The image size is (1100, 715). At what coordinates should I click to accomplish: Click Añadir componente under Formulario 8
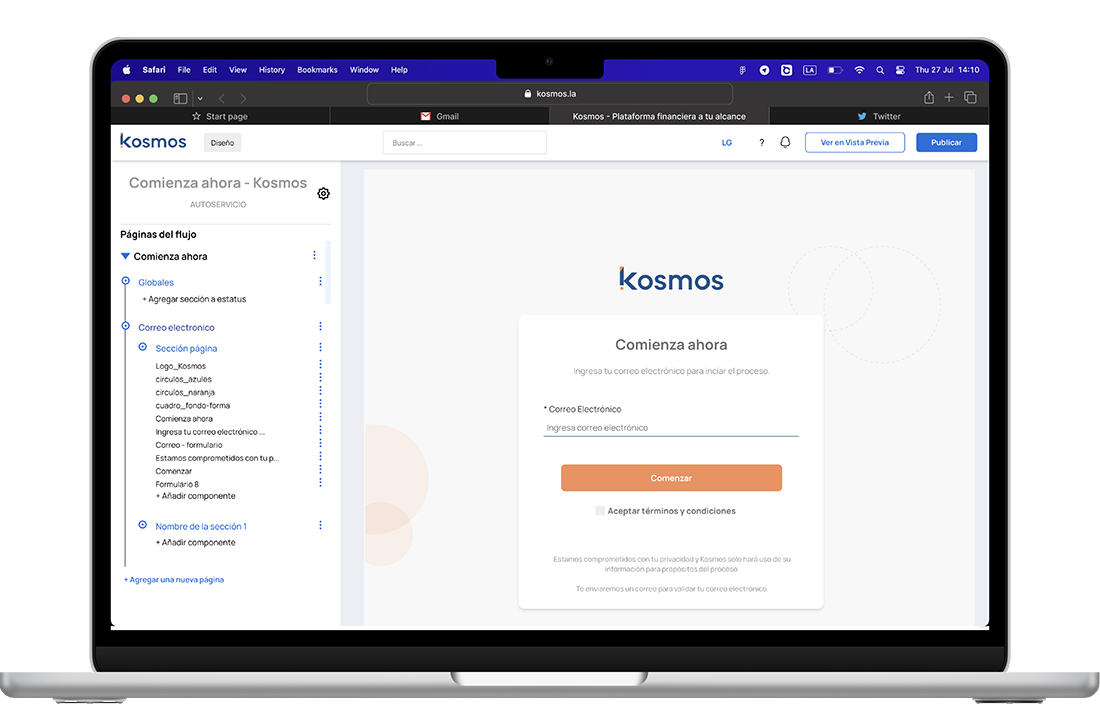[x=196, y=496]
